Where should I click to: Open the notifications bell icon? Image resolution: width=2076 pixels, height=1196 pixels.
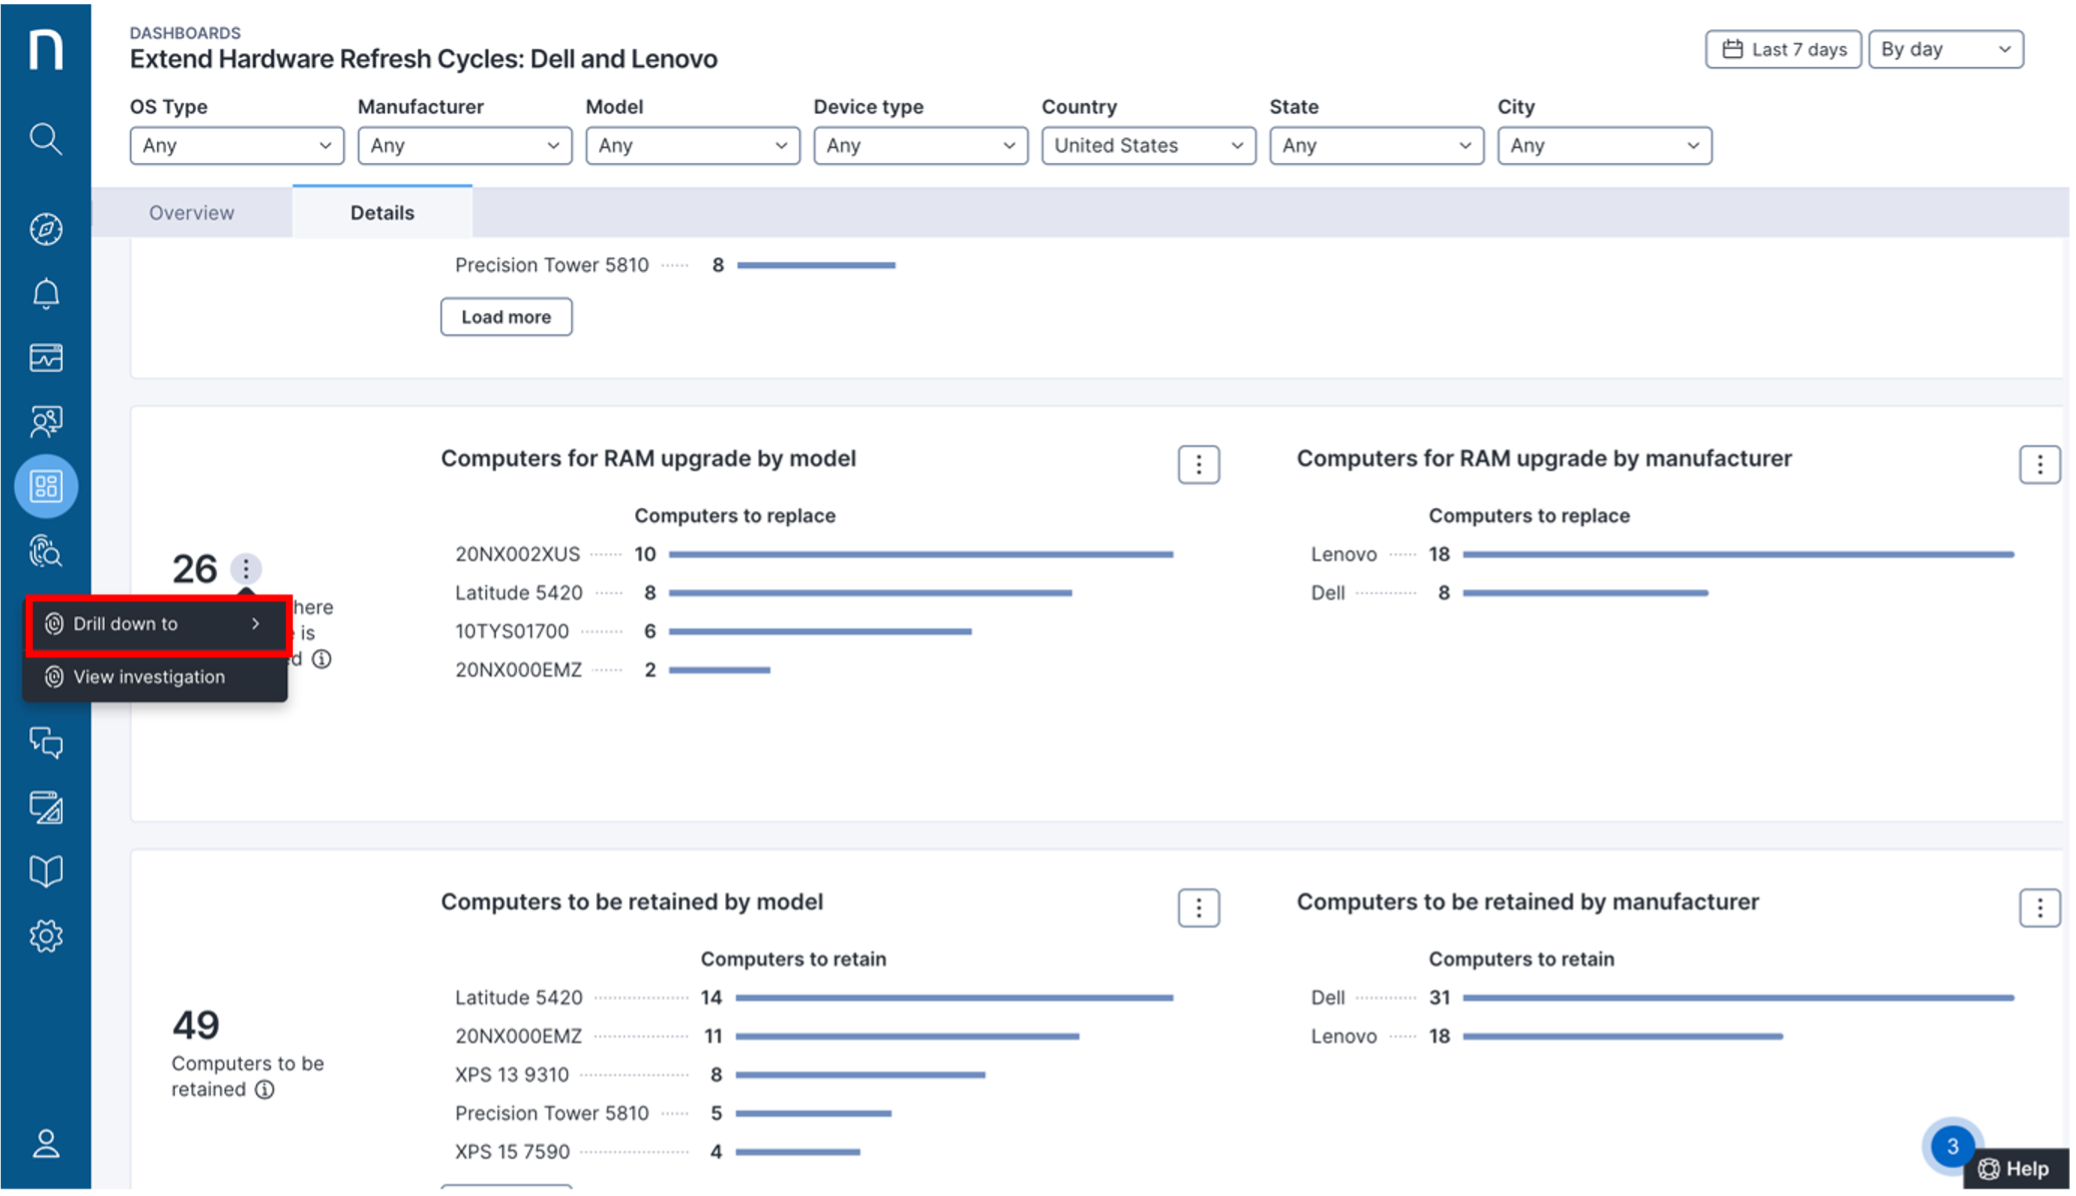point(45,293)
